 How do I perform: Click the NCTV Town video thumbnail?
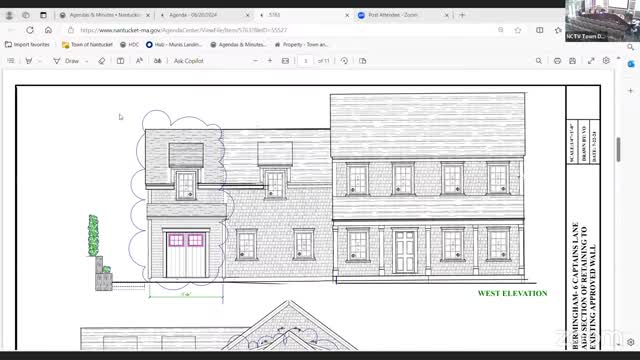(x=602, y=20)
